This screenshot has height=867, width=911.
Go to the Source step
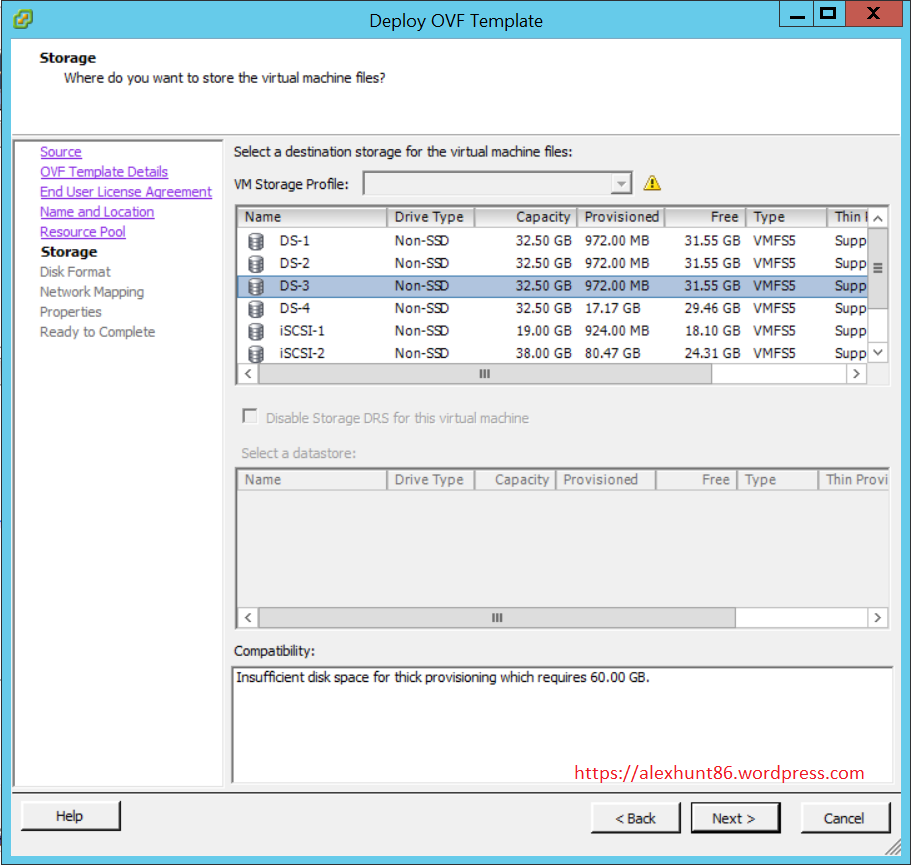tap(61, 152)
